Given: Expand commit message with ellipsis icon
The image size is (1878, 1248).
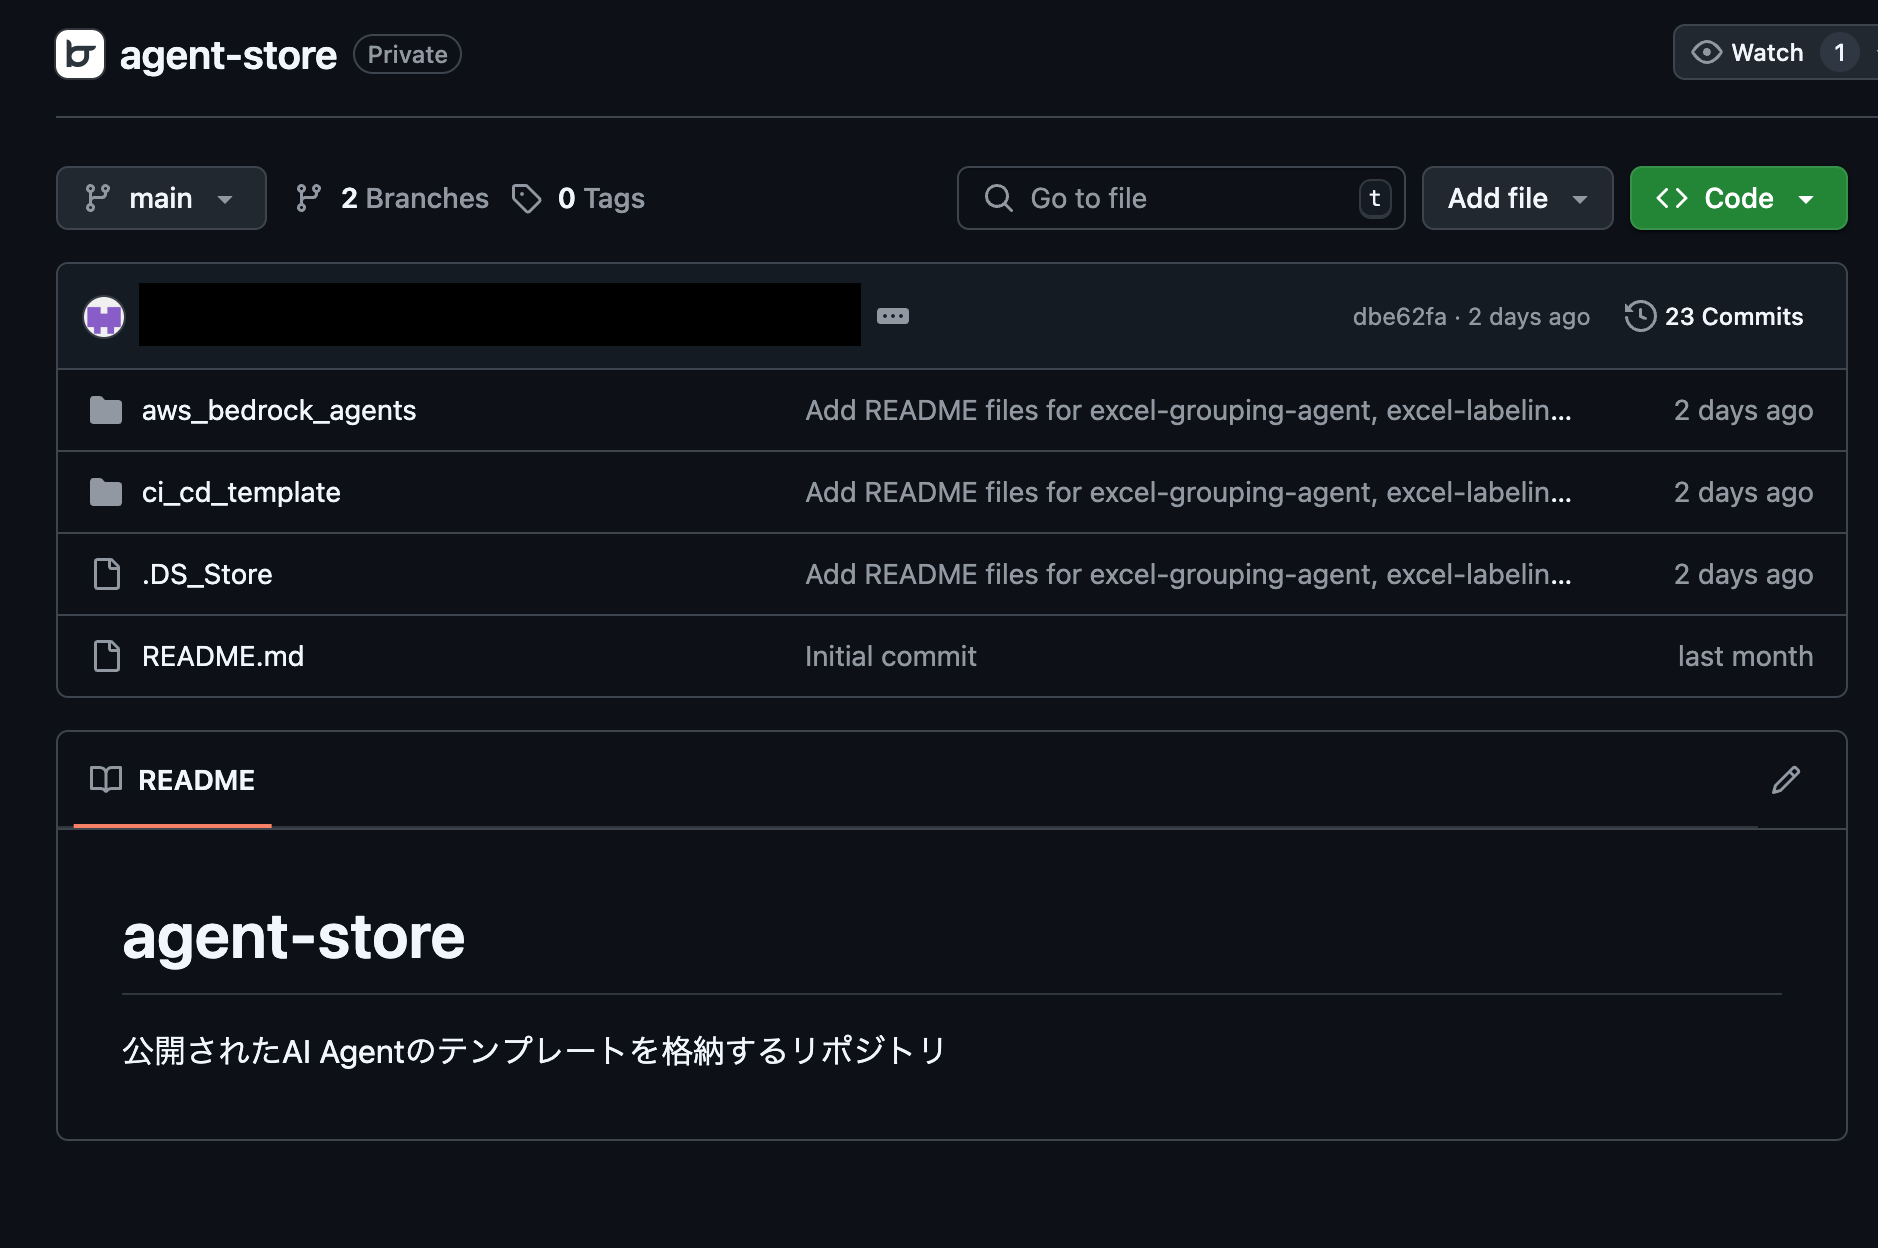Looking at the screenshot, I should (892, 316).
